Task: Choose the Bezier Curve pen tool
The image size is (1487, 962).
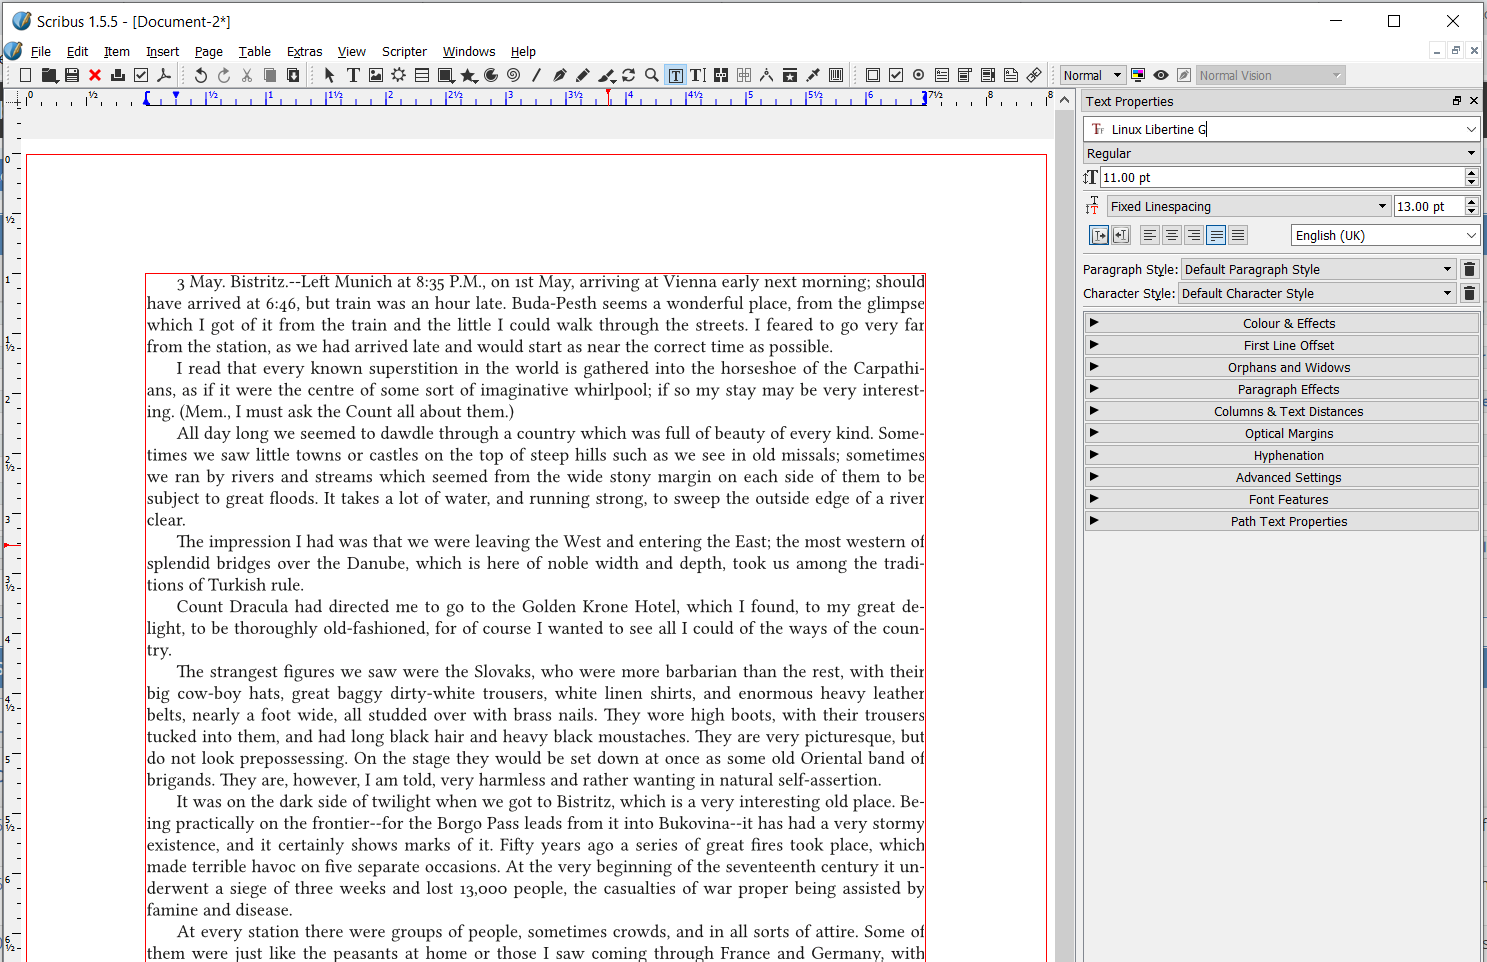Action: coord(560,75)
